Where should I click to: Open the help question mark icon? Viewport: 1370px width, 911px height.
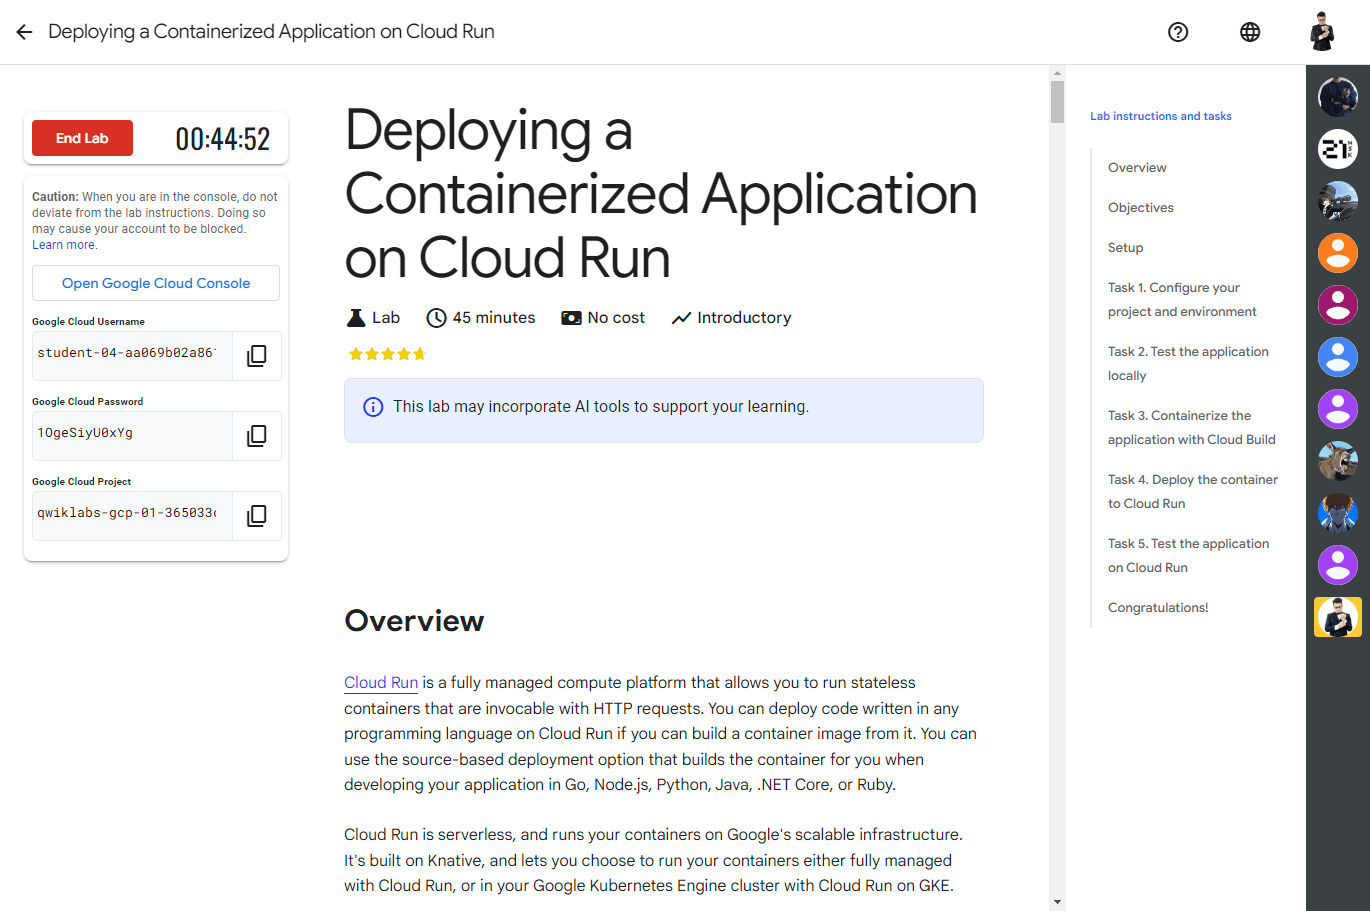pos(1178,32)
